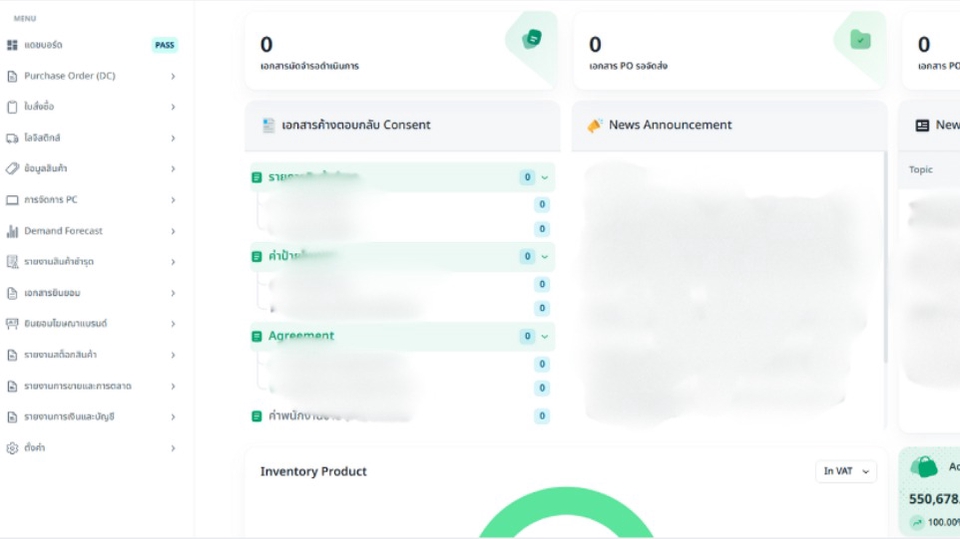The width and height of the screenshot is (960, 539).
Task: Click the Agreement count badge showing 0
Action: pos(527,336)
